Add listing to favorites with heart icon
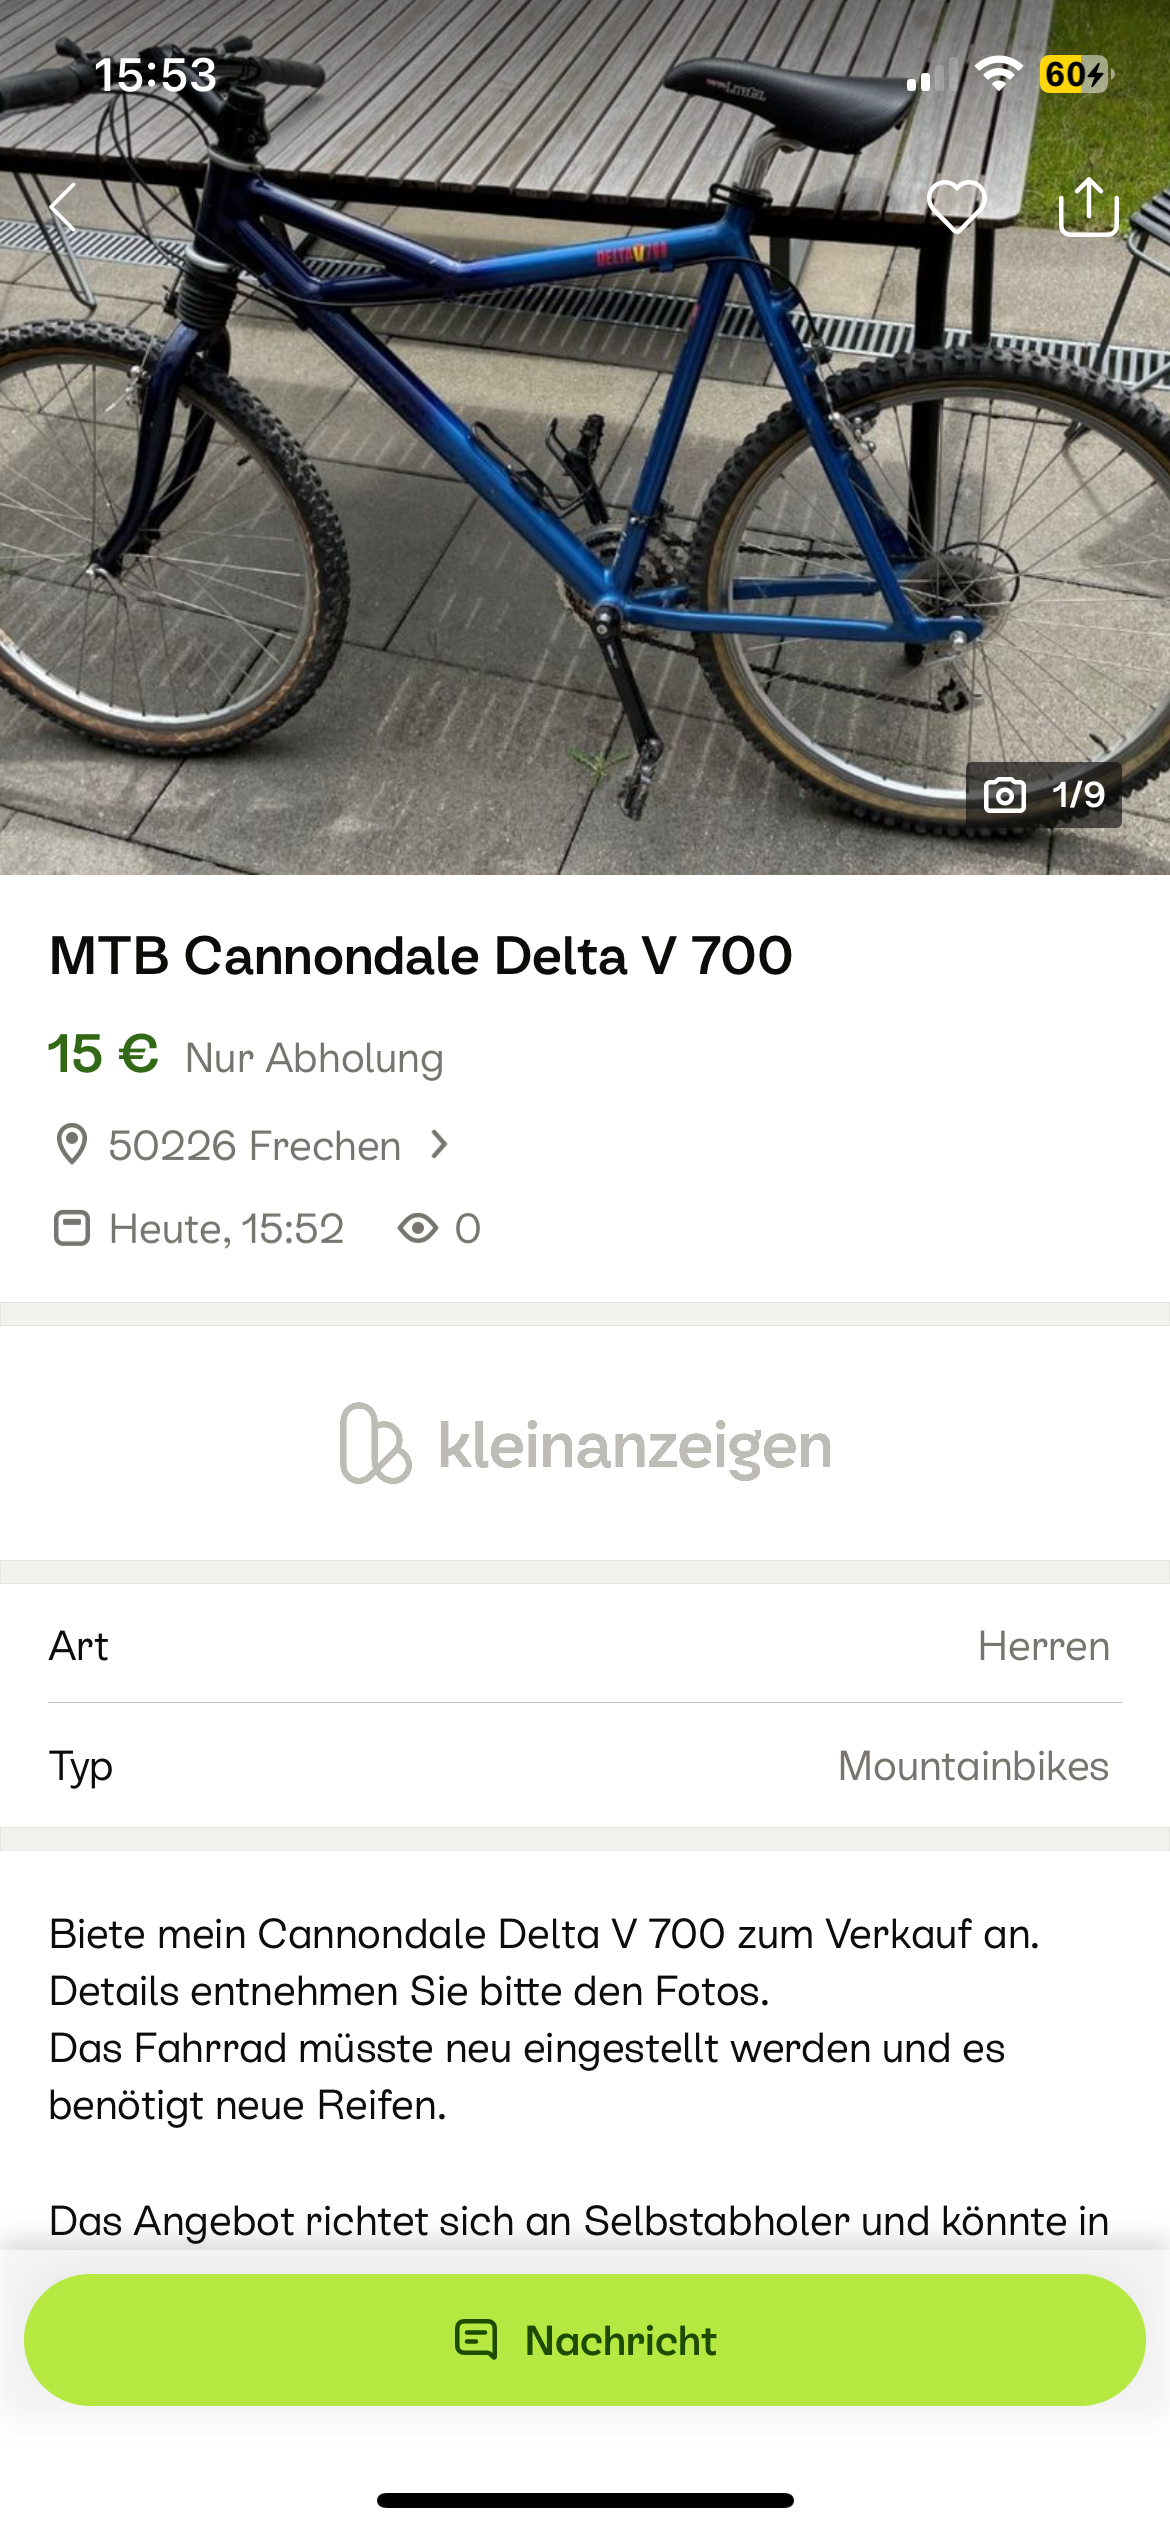1170x2532 pixels. [957, 207]
